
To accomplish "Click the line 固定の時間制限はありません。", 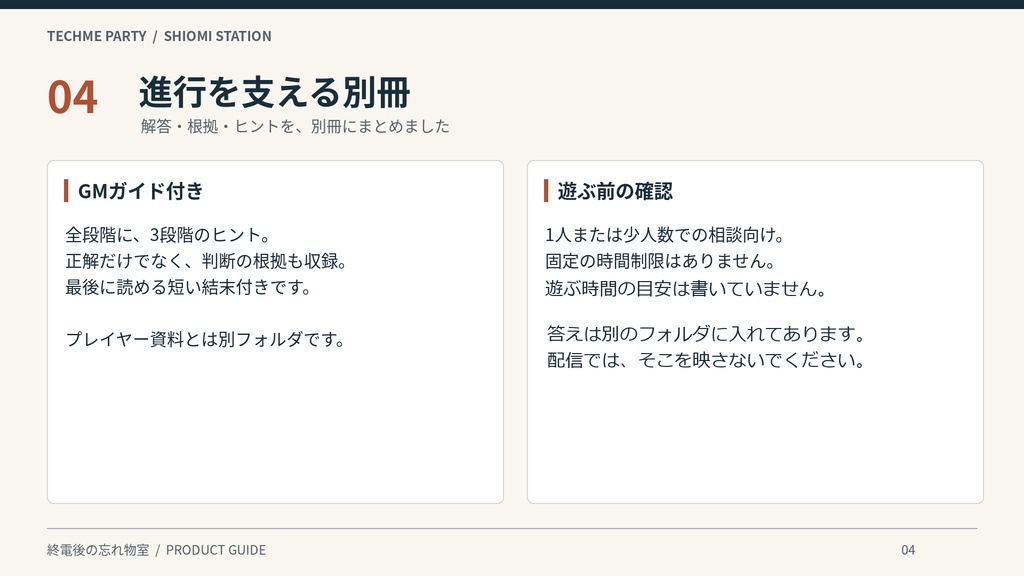I will 660,261.
